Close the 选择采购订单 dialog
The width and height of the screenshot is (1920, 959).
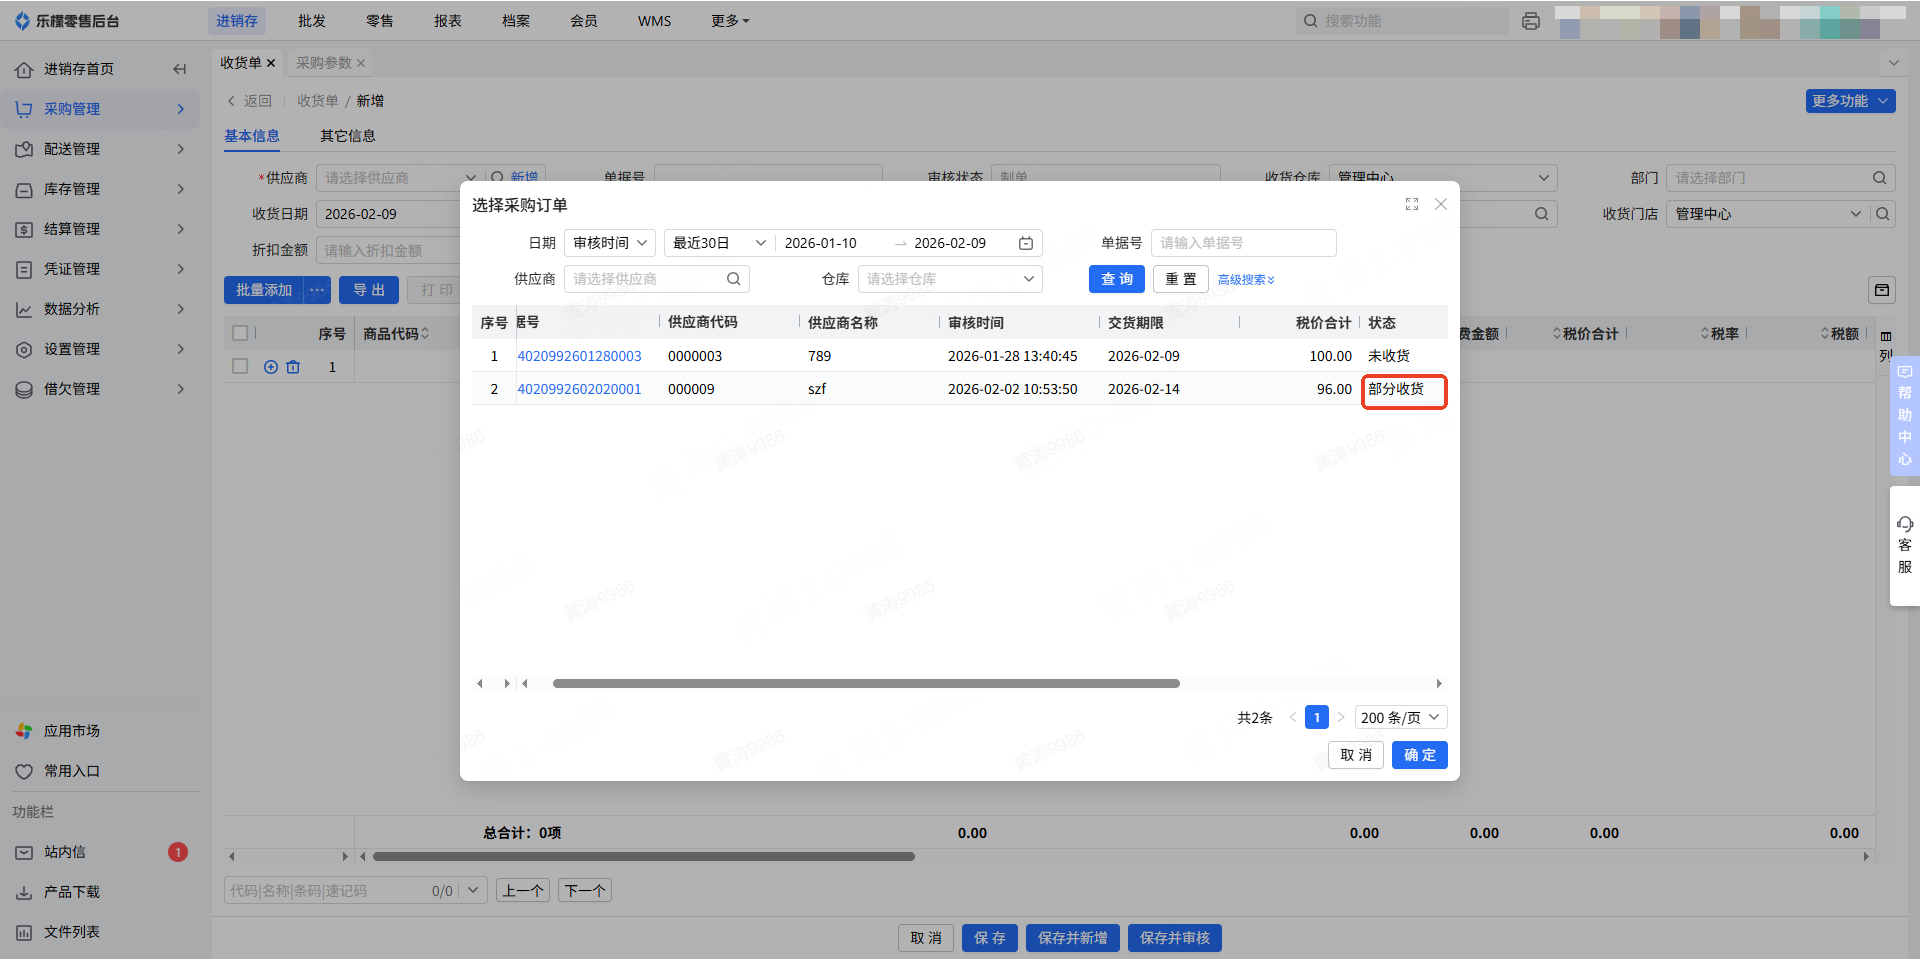pyautogui.click(x=1441, y=204)
